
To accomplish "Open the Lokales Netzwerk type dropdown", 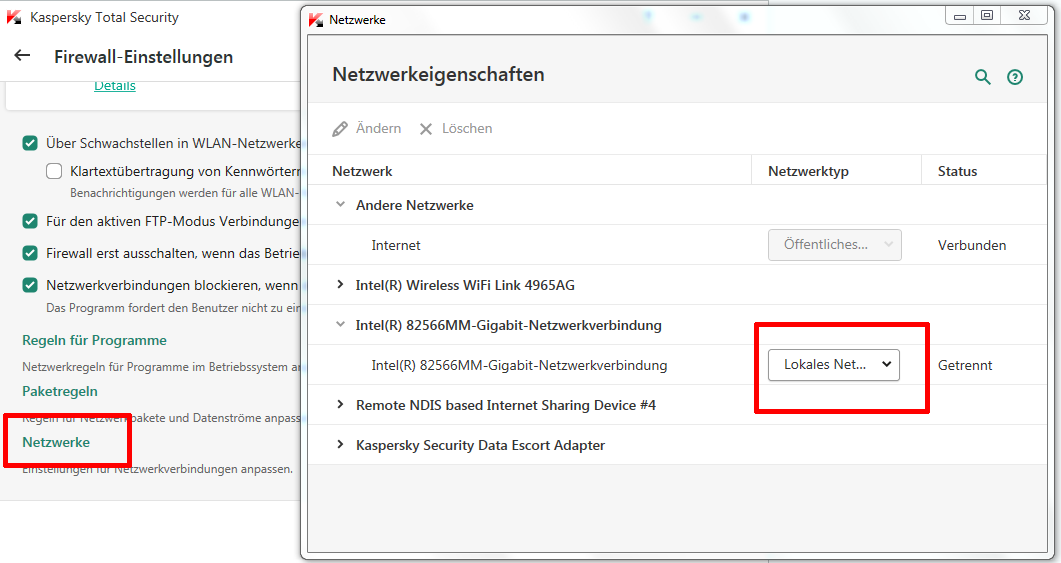I will click(834, 365).
